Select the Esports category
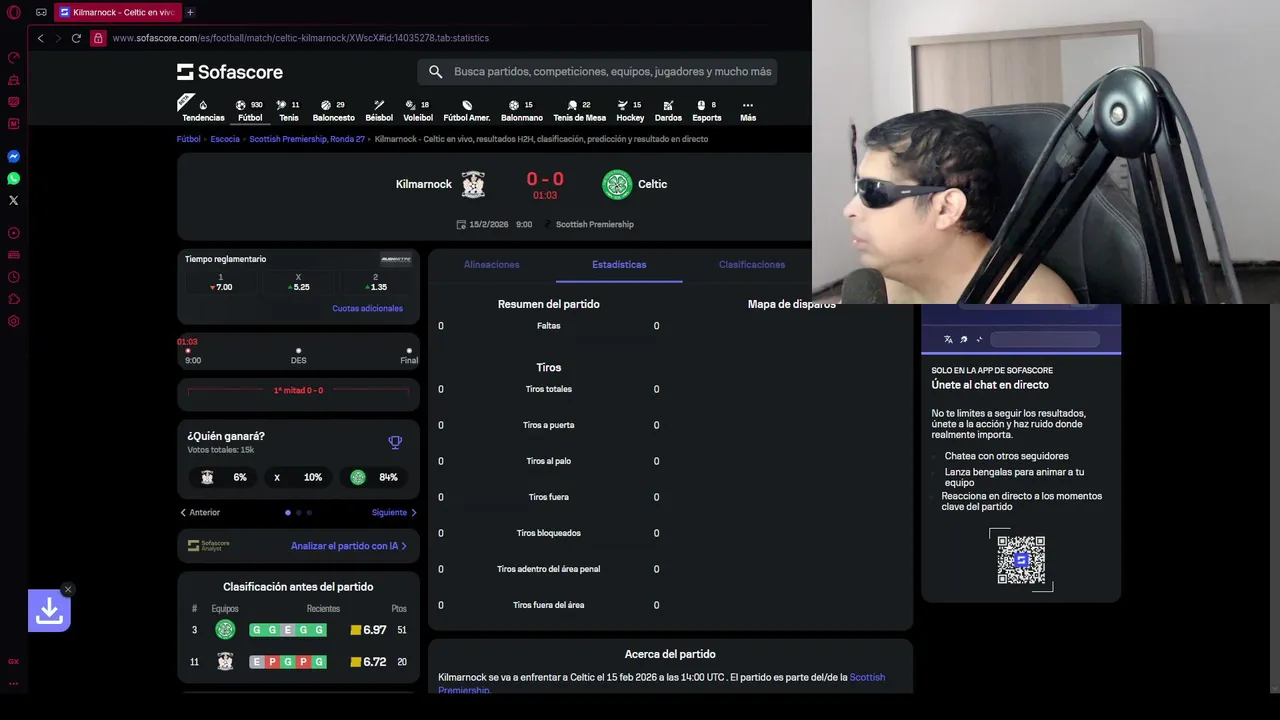The image size is (1280, 720). pyautogui.click(x=706, y=110)
